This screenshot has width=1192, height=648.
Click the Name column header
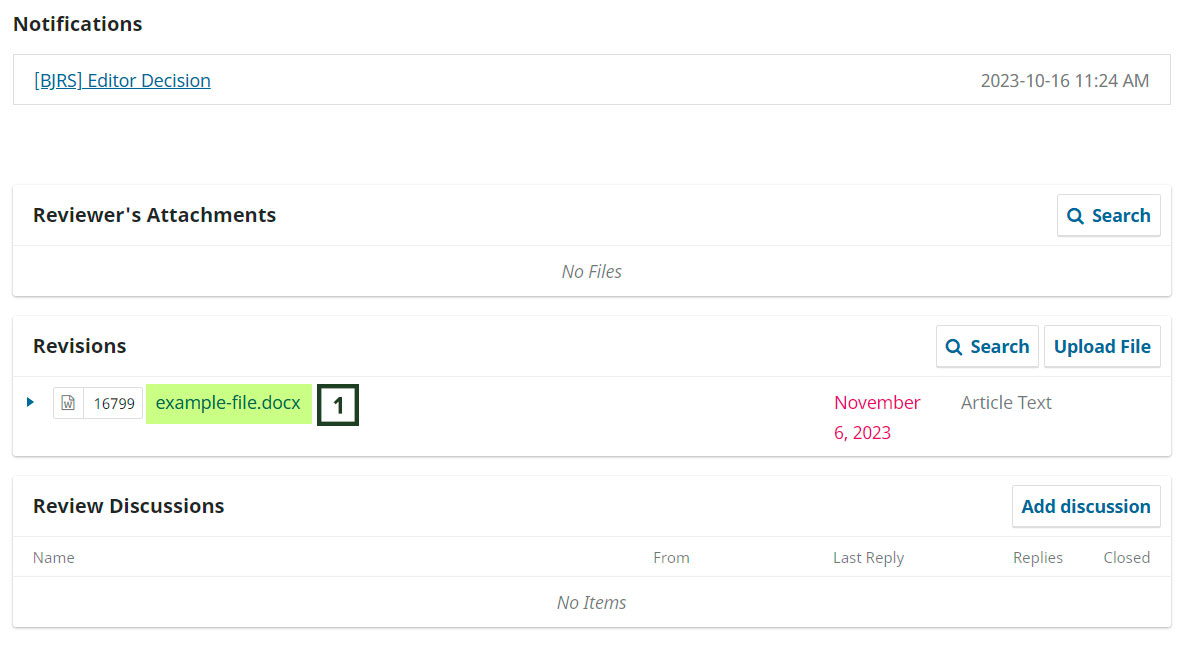[x=54, y=558]
